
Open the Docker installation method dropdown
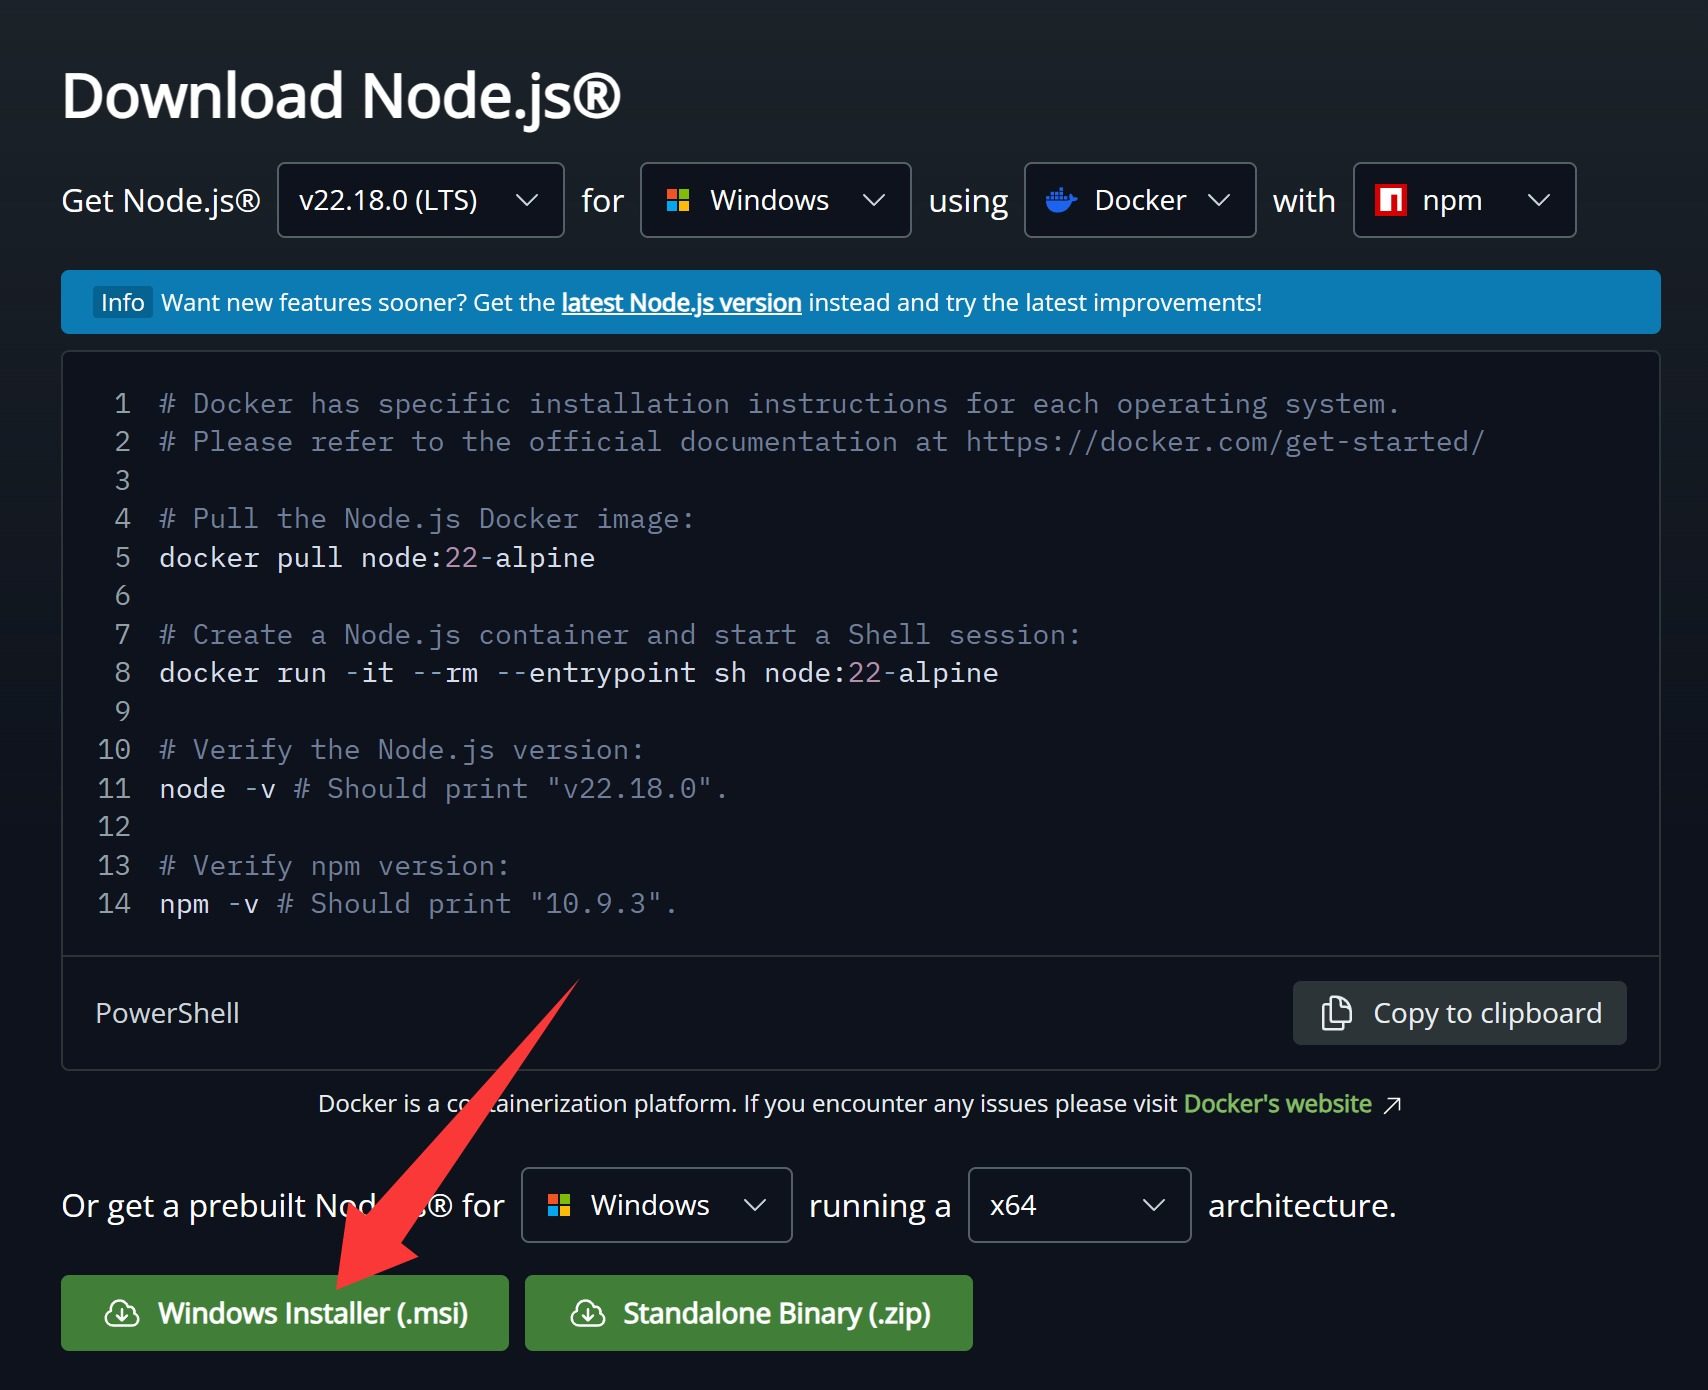pos(1140,200)
